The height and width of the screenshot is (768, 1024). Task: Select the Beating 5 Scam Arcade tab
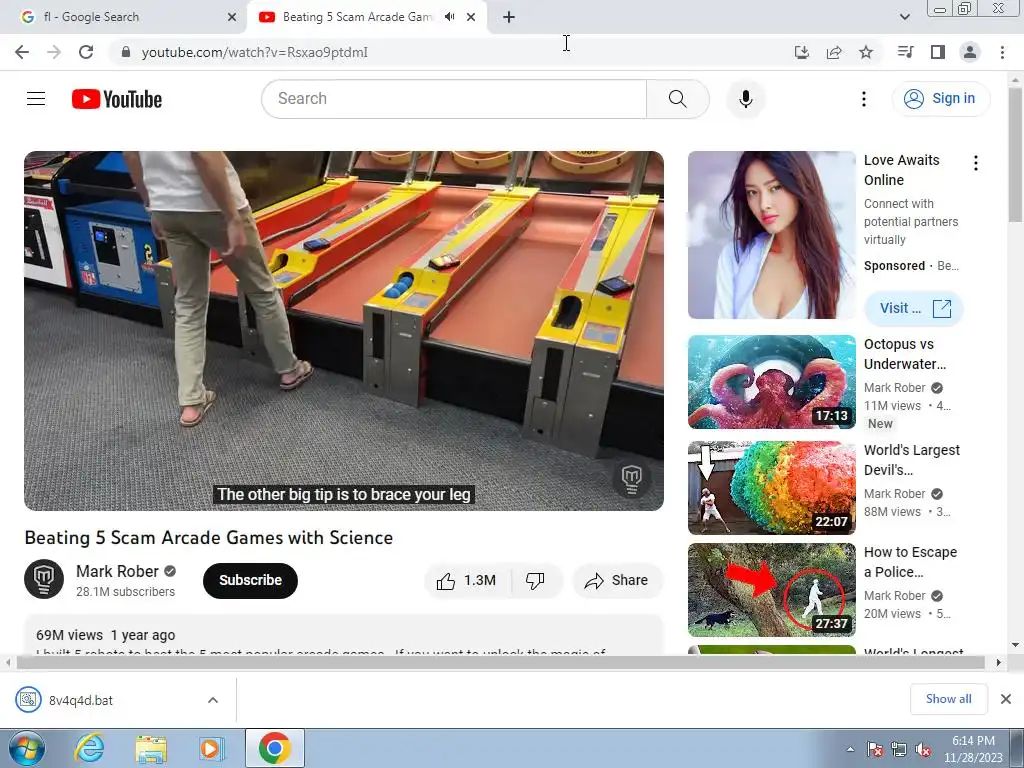[357, 17]
